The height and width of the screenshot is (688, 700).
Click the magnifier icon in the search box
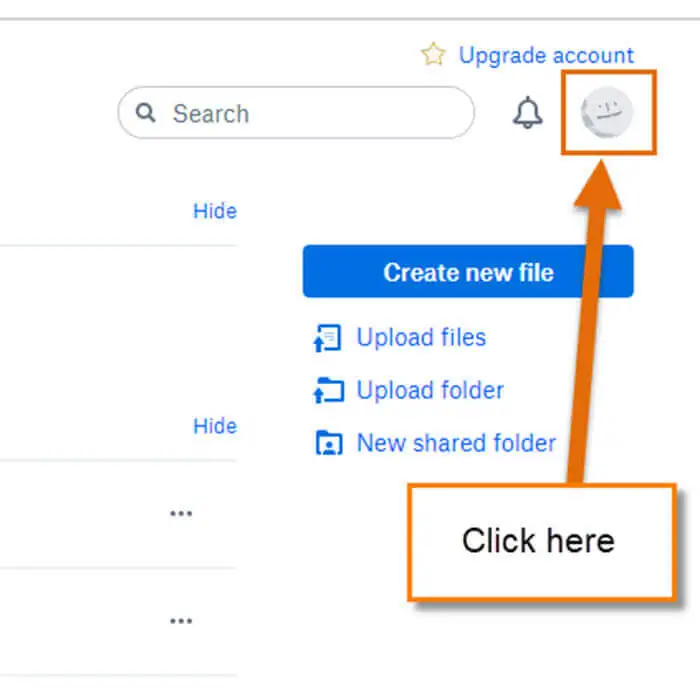146,113
